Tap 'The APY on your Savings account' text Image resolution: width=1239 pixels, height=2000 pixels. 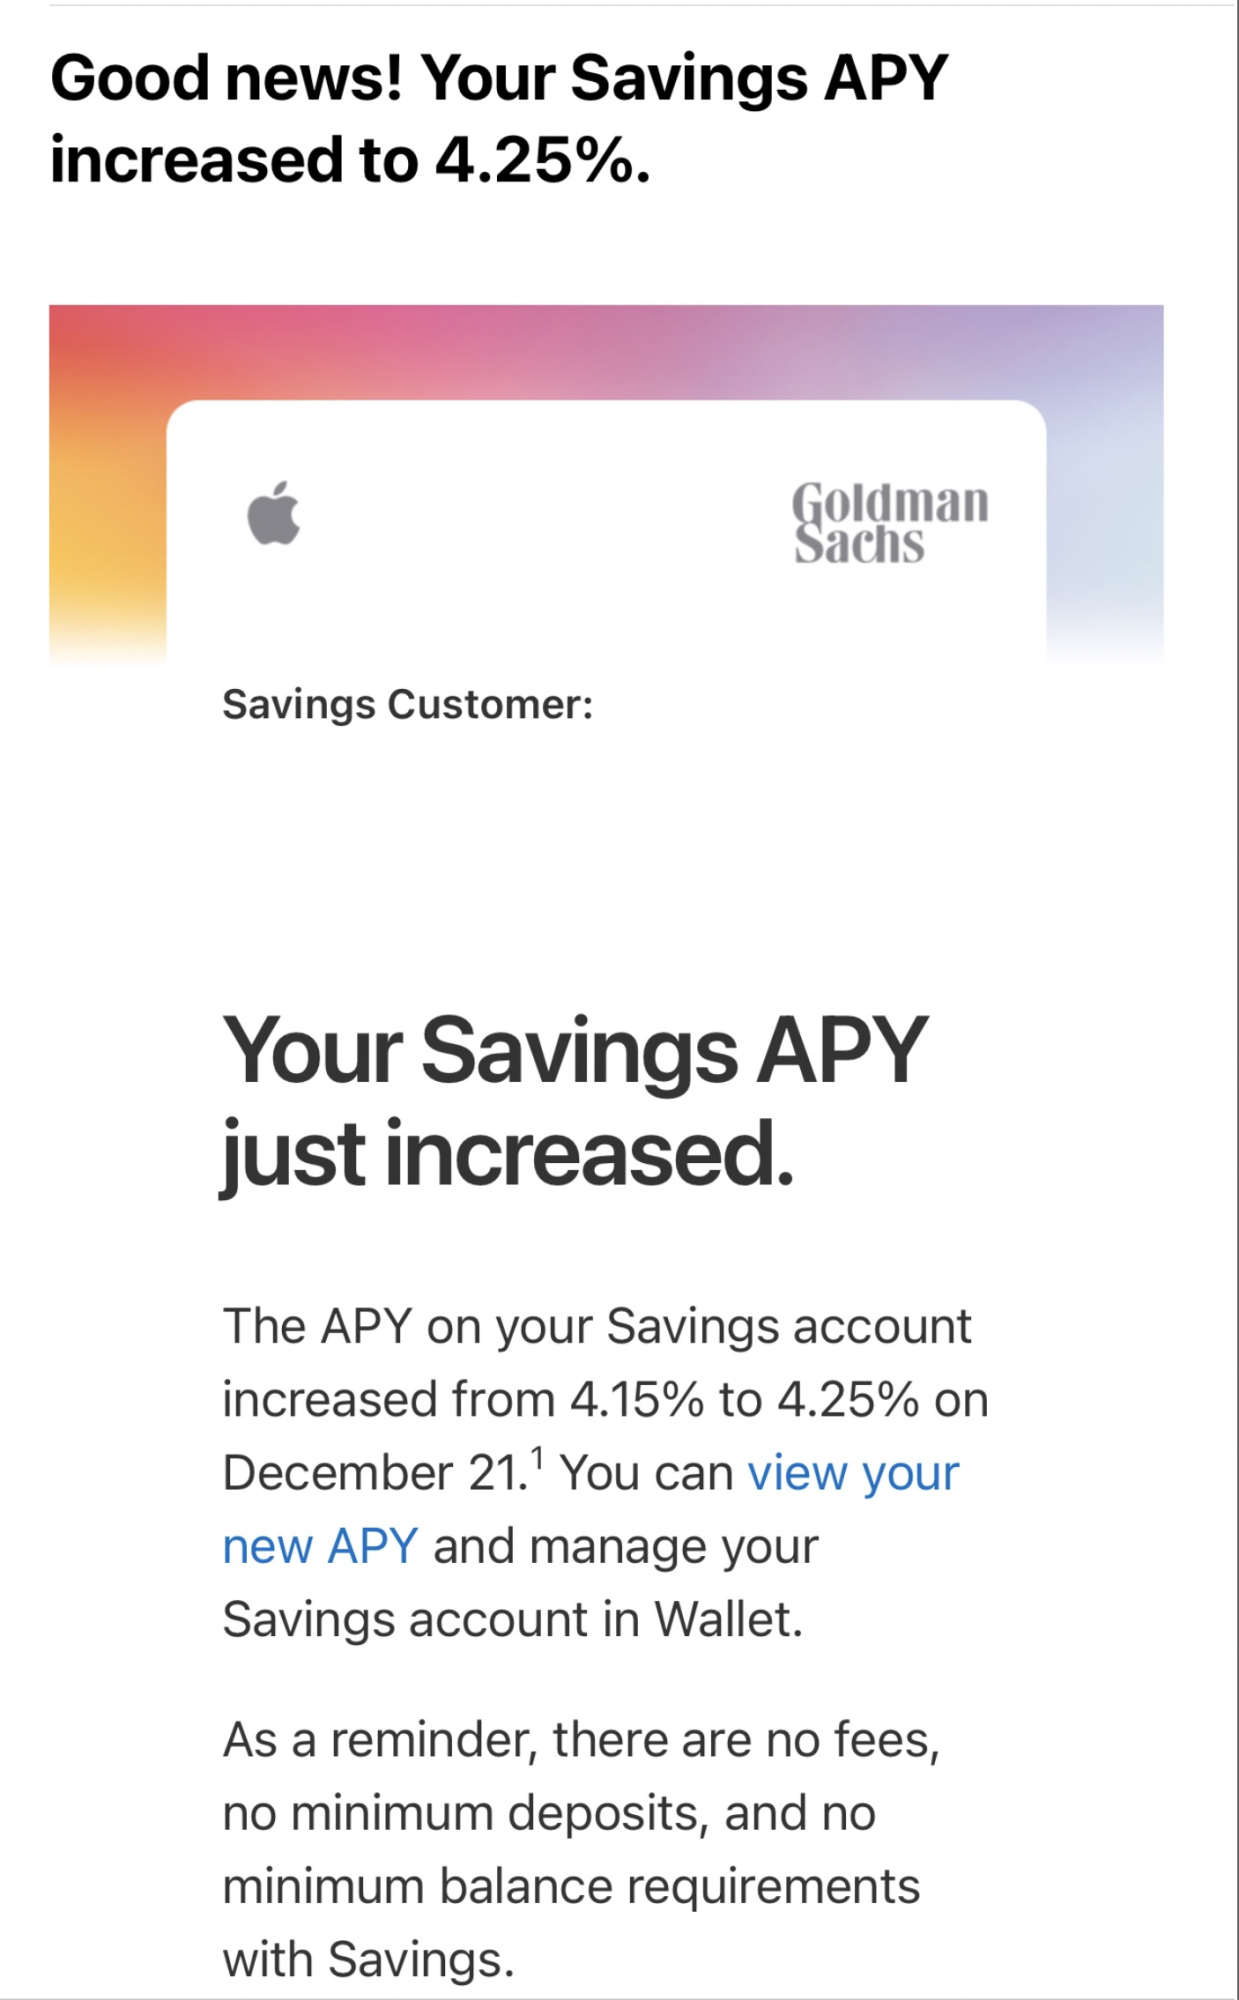click(597, 1327)
